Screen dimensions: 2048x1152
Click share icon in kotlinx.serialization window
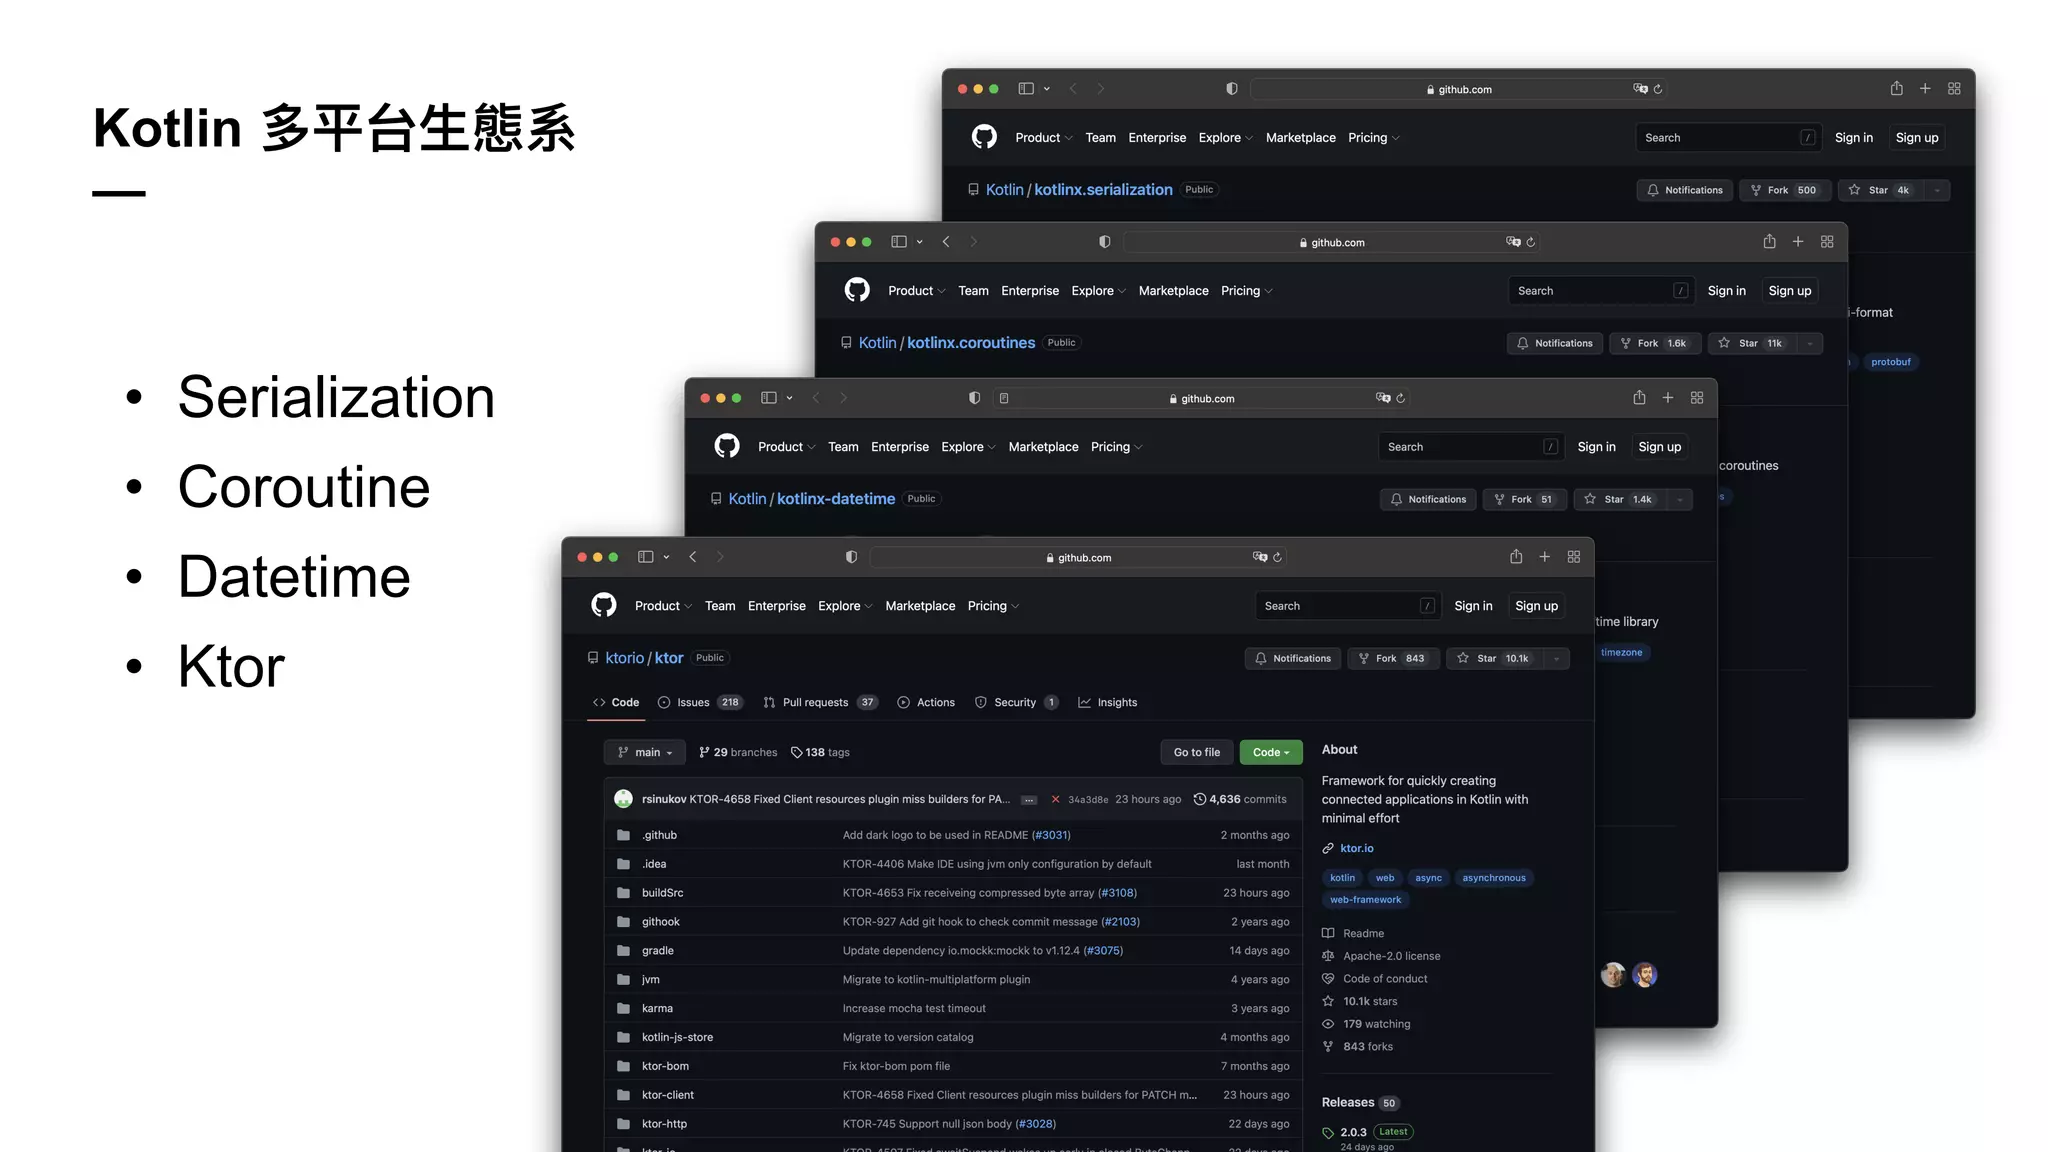coord(1896,88)
